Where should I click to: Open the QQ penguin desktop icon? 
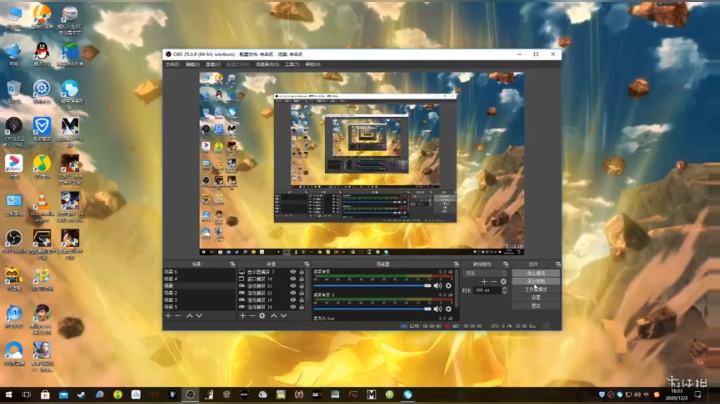(42, 54)
